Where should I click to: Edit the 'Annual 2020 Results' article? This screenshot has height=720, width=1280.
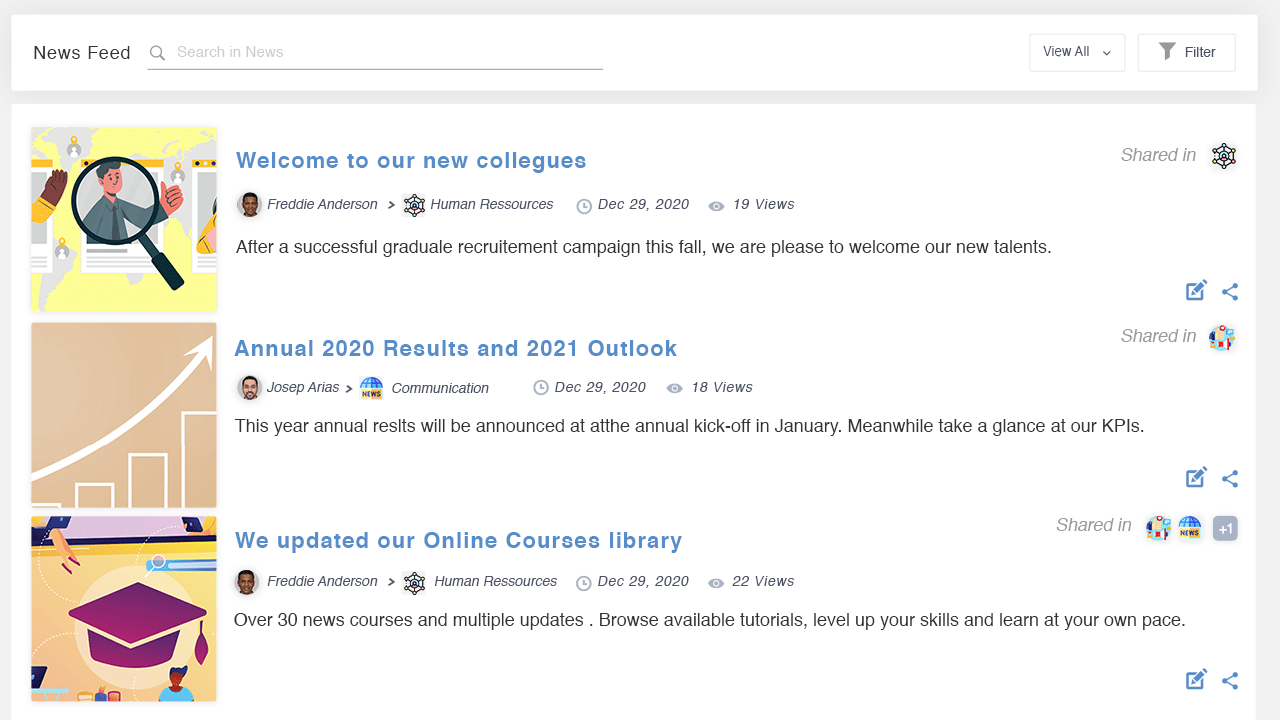coord(1196,478)
